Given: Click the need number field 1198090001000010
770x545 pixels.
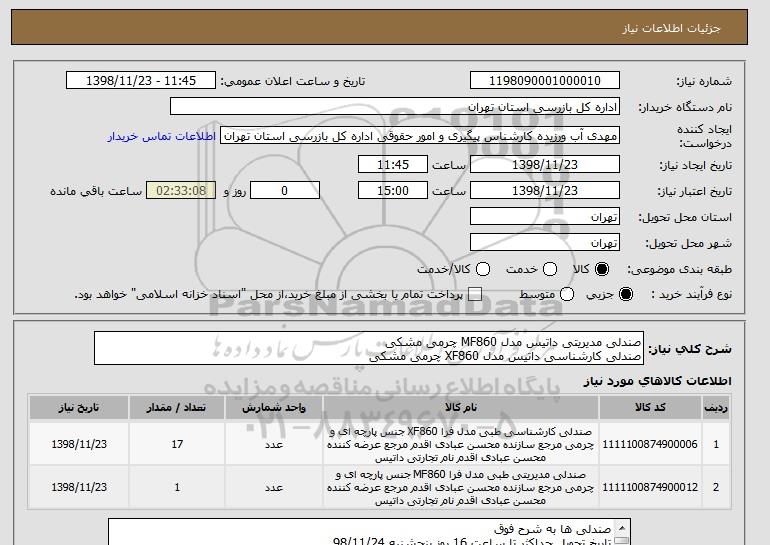Looking at the screenshot, I should click(545, 81).
